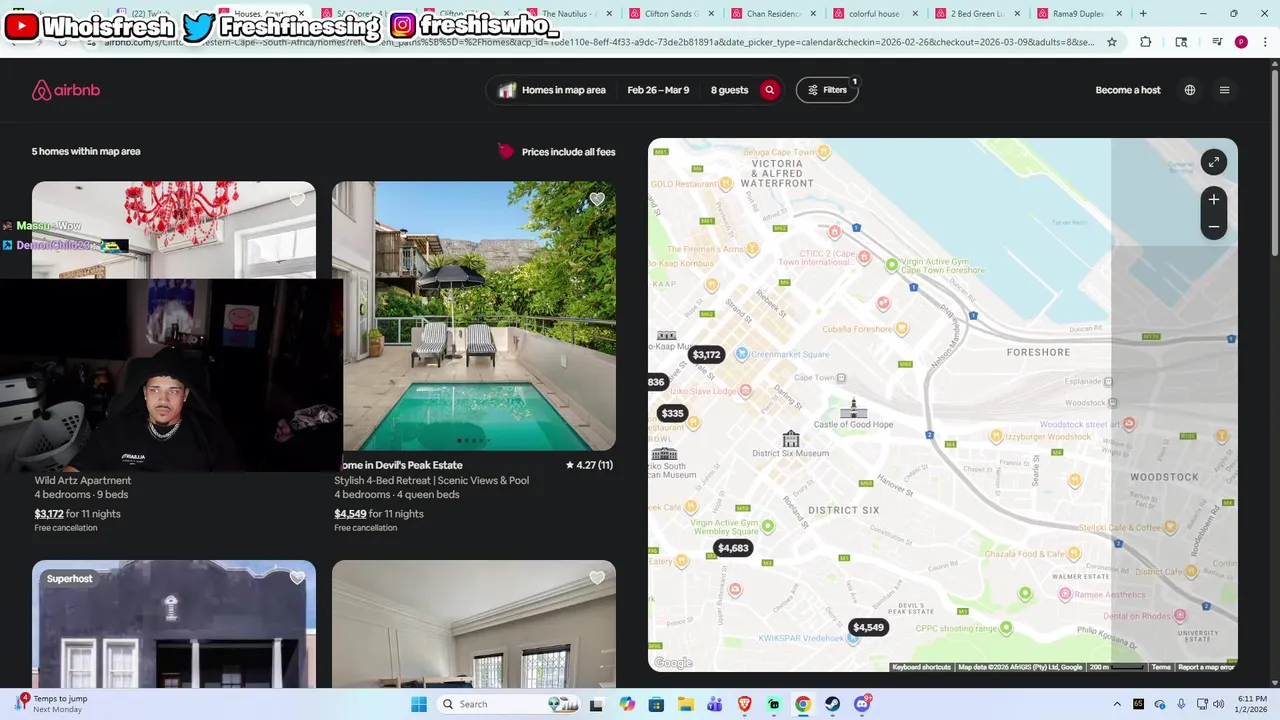1280x720 pixels.
Task: Close the Rama9 Duplex tab
Action: click(1119, 14)
